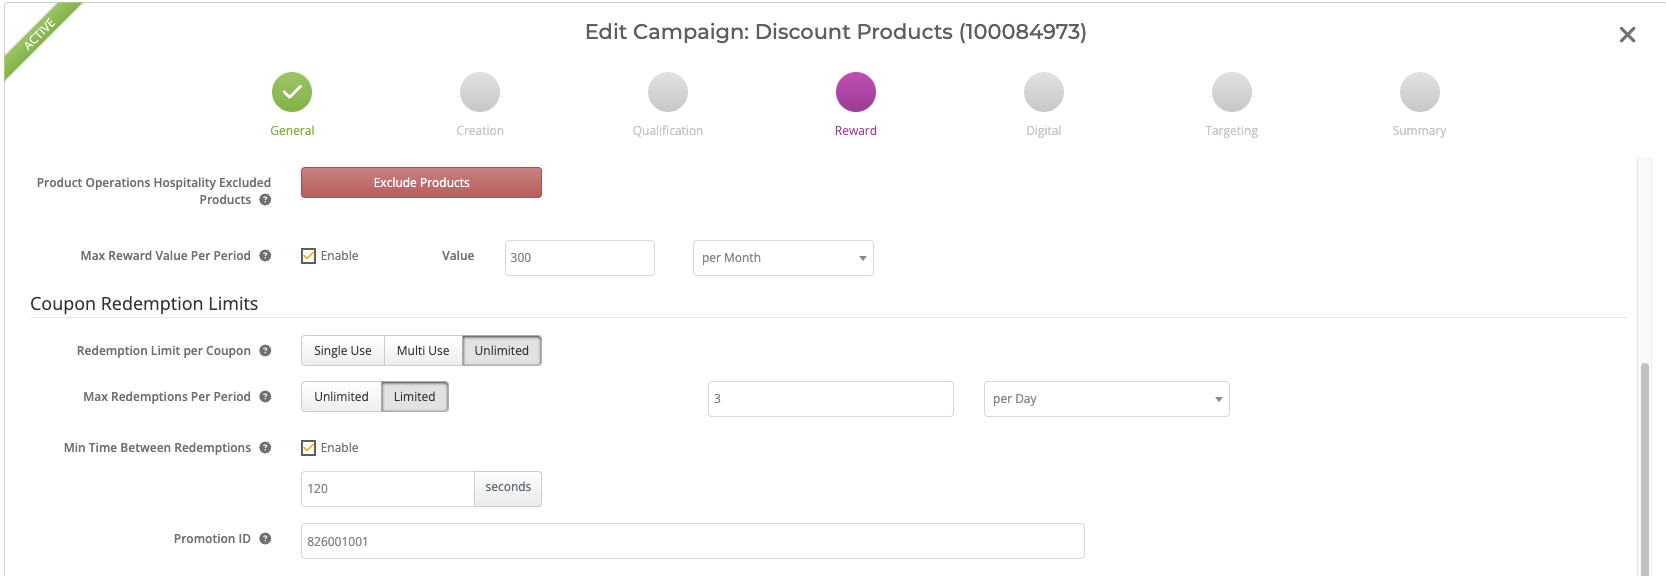1666x576 pixels.
Task: Uncheck Enable for Max Reward Value Per Period
Action: (x=309, y=256)
